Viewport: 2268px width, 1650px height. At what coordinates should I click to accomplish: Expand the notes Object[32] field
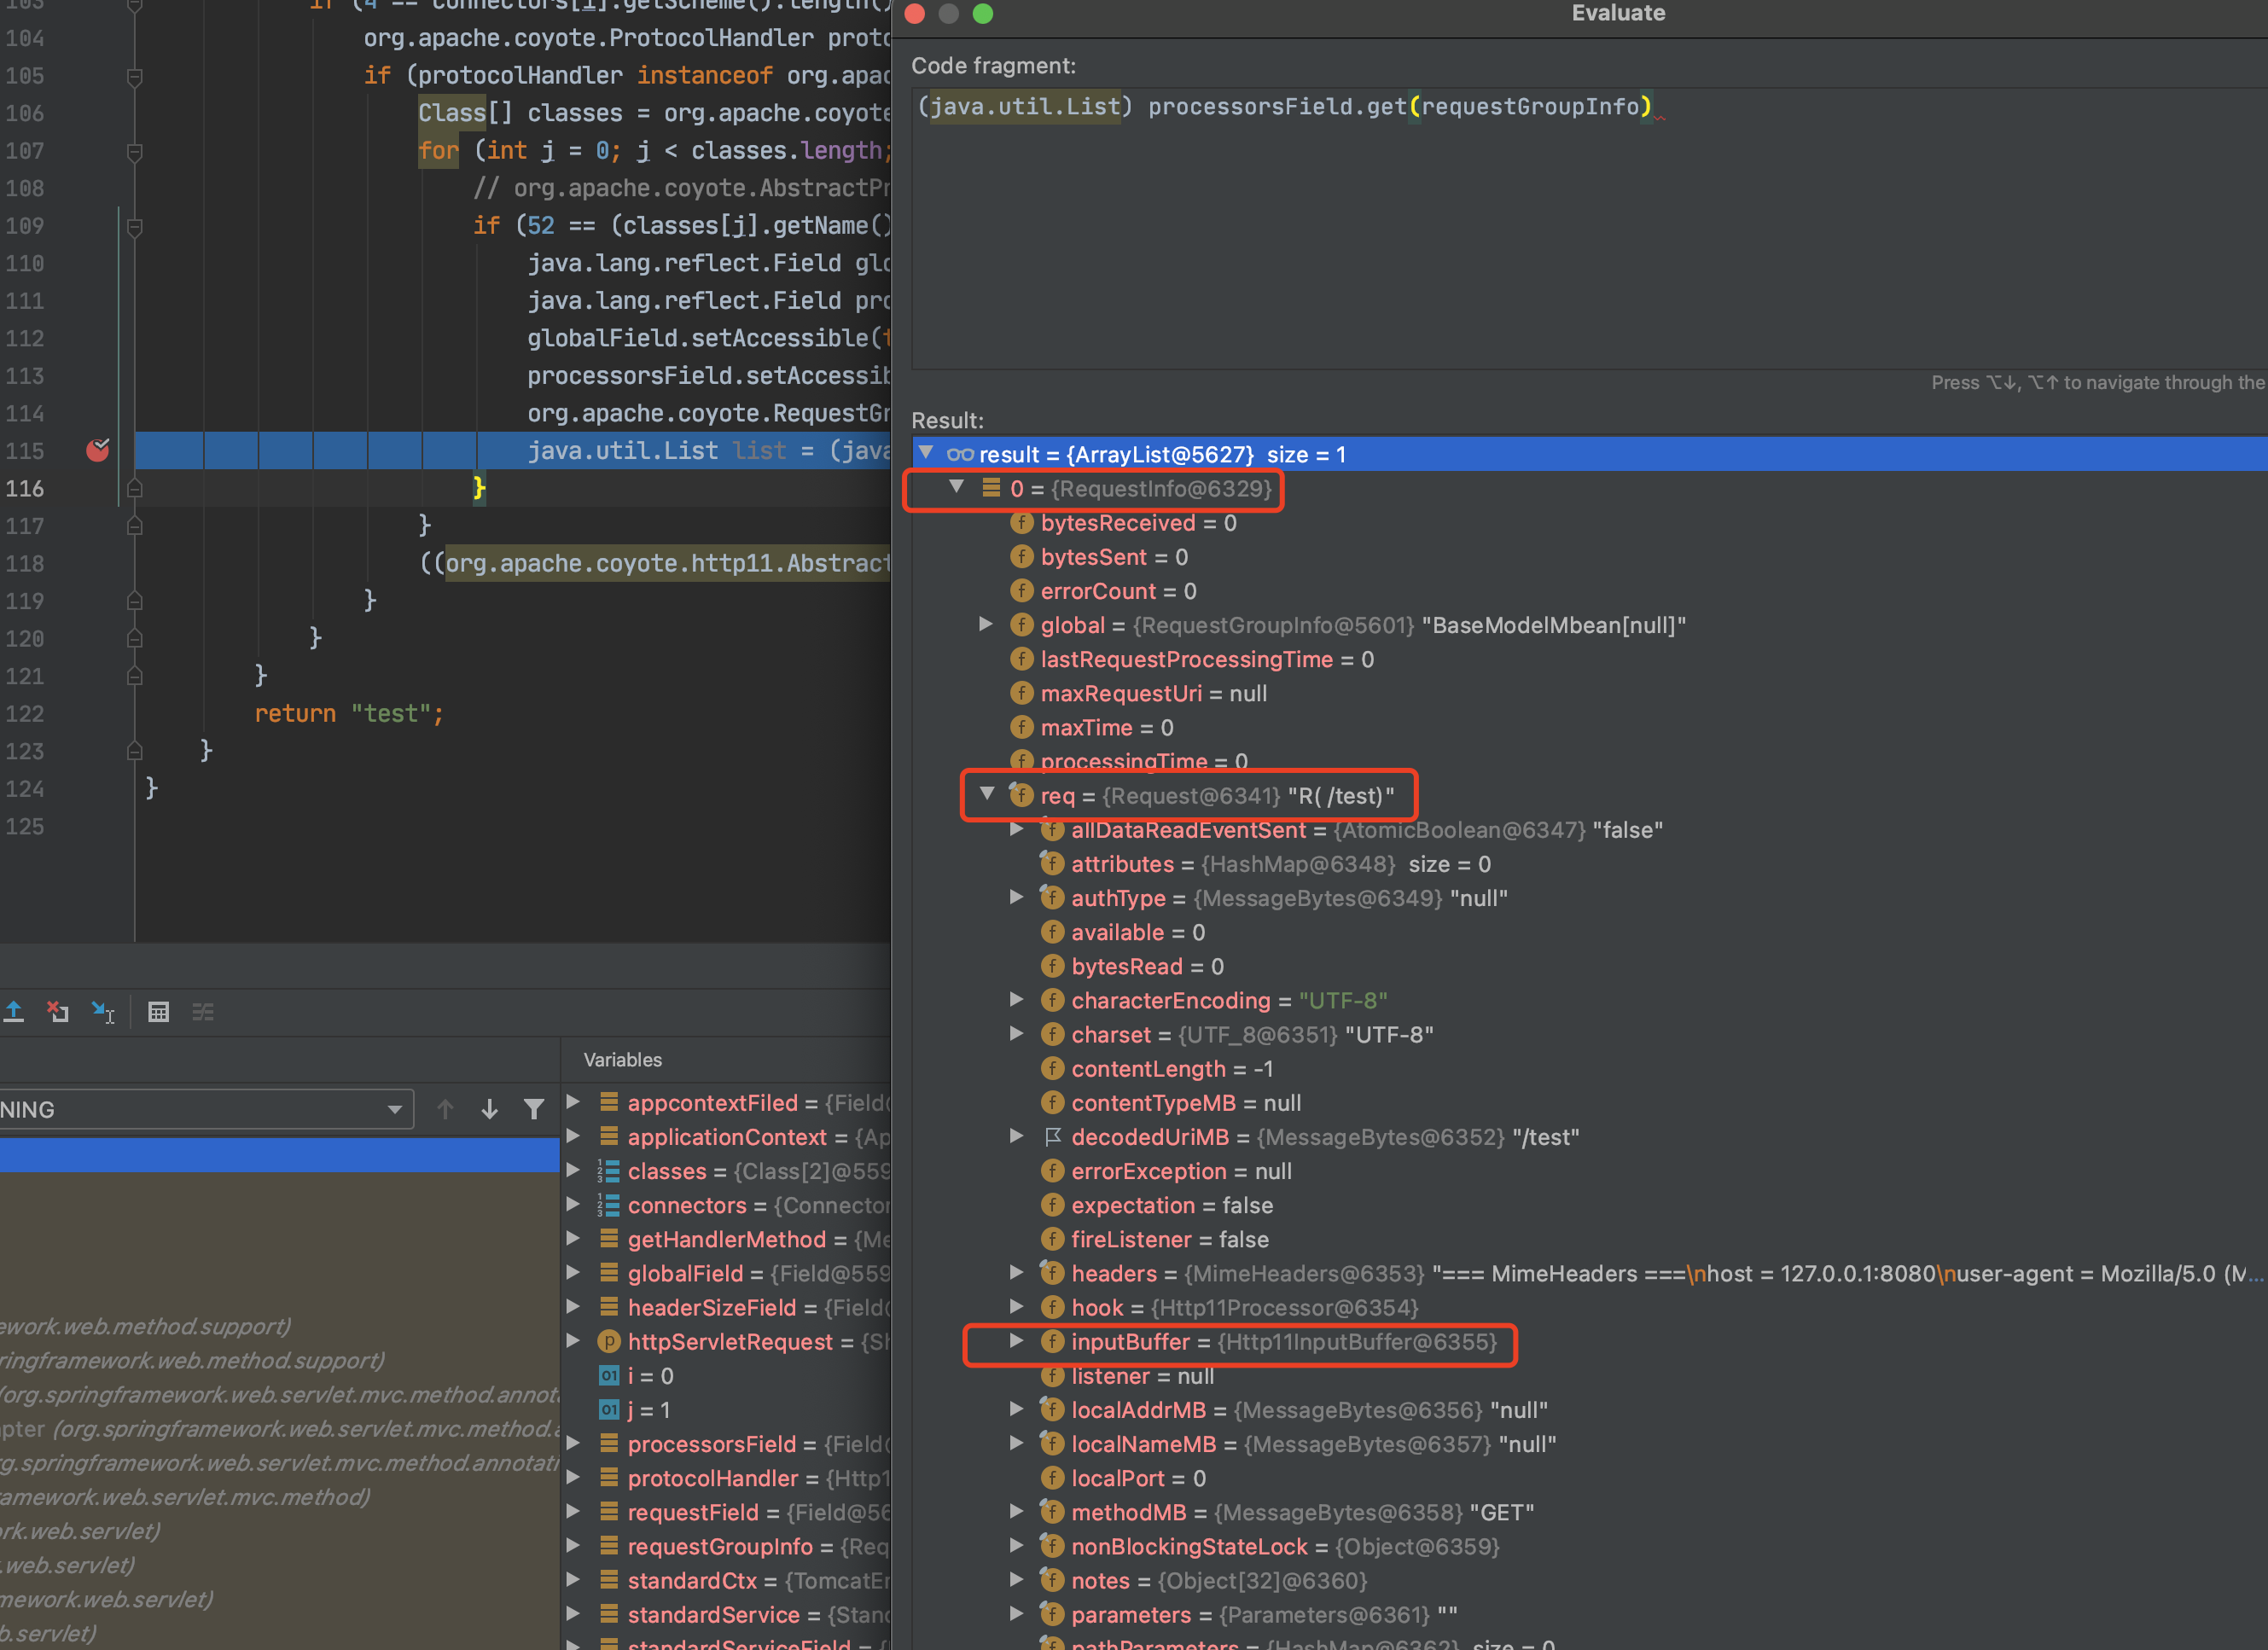pos(1017,1579)
